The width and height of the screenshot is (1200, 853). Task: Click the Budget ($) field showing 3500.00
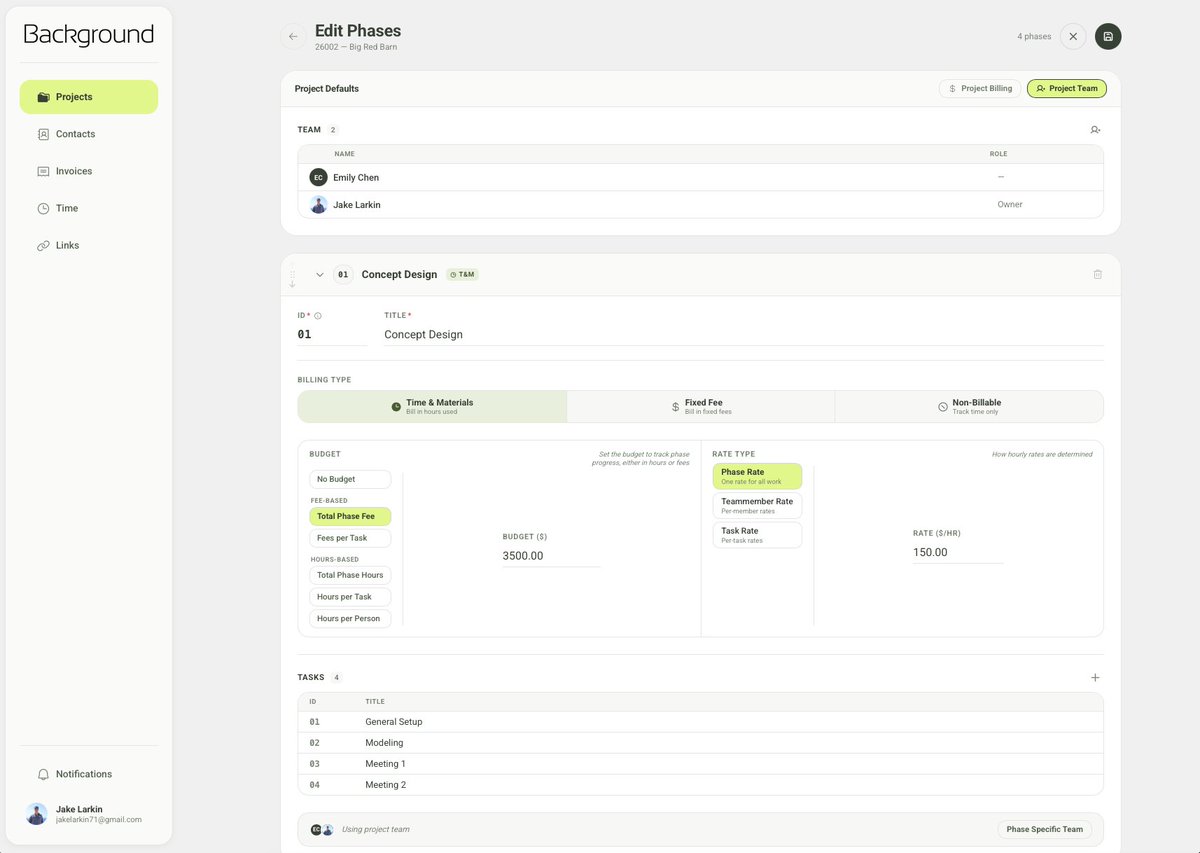coord(551,556)
